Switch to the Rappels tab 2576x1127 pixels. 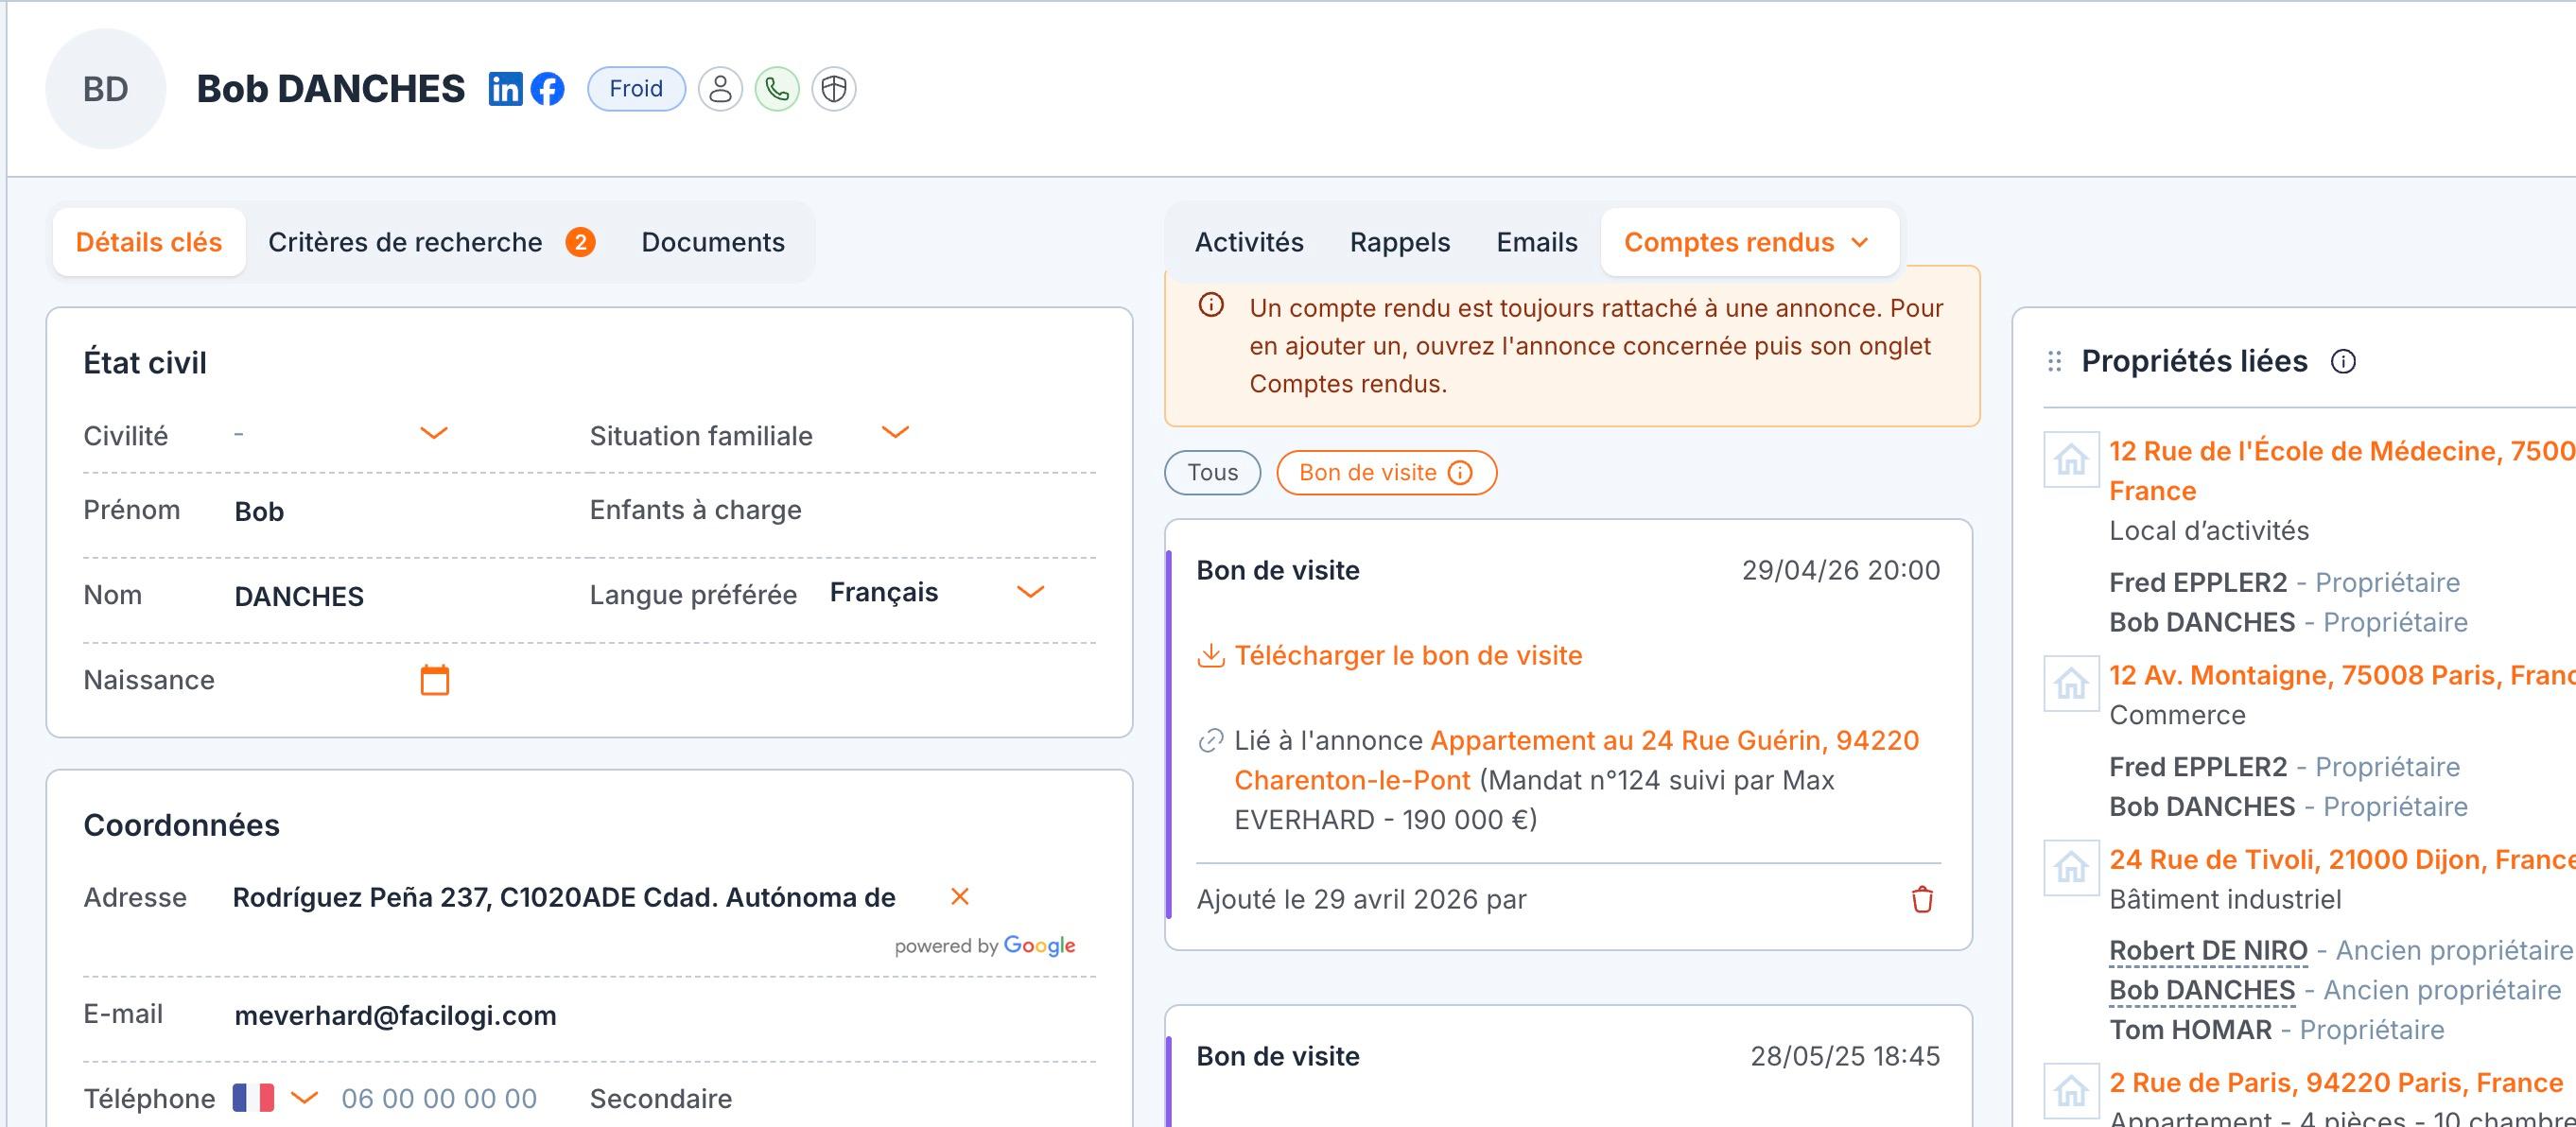tap(1399, 242)
